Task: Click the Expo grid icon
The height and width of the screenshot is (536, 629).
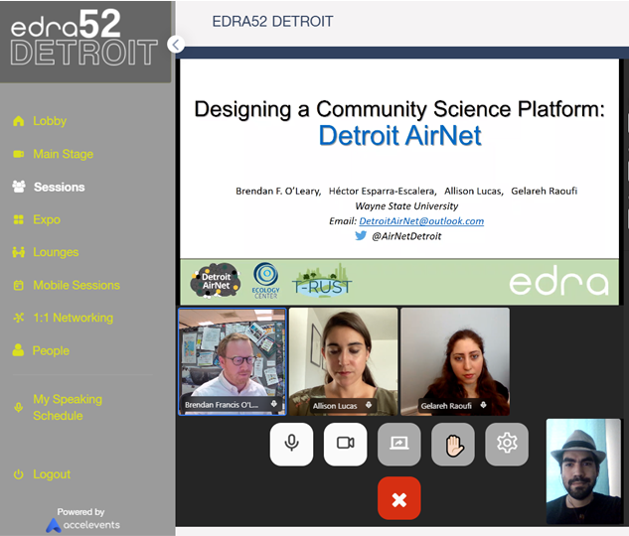Action: coord(18,219)
